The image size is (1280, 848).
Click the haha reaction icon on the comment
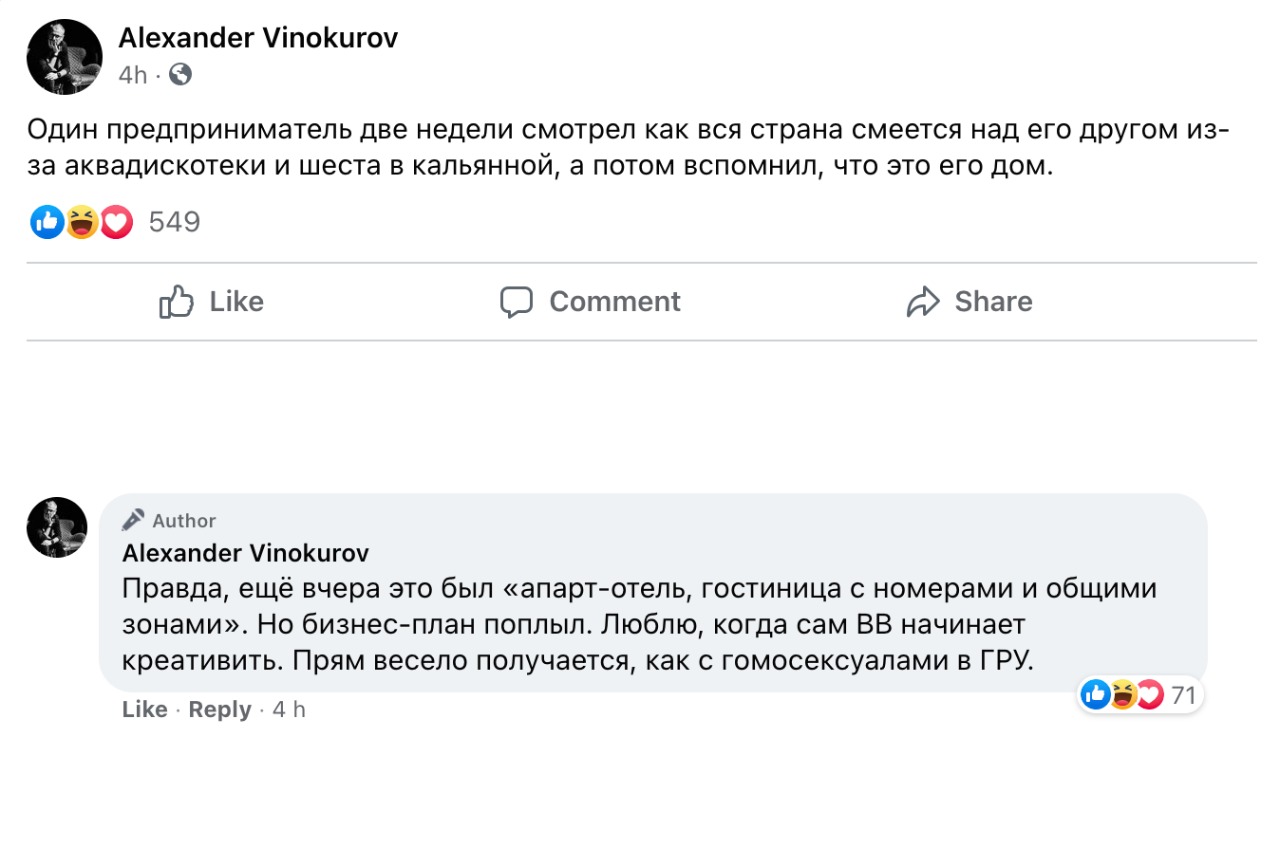(1123, 695)
